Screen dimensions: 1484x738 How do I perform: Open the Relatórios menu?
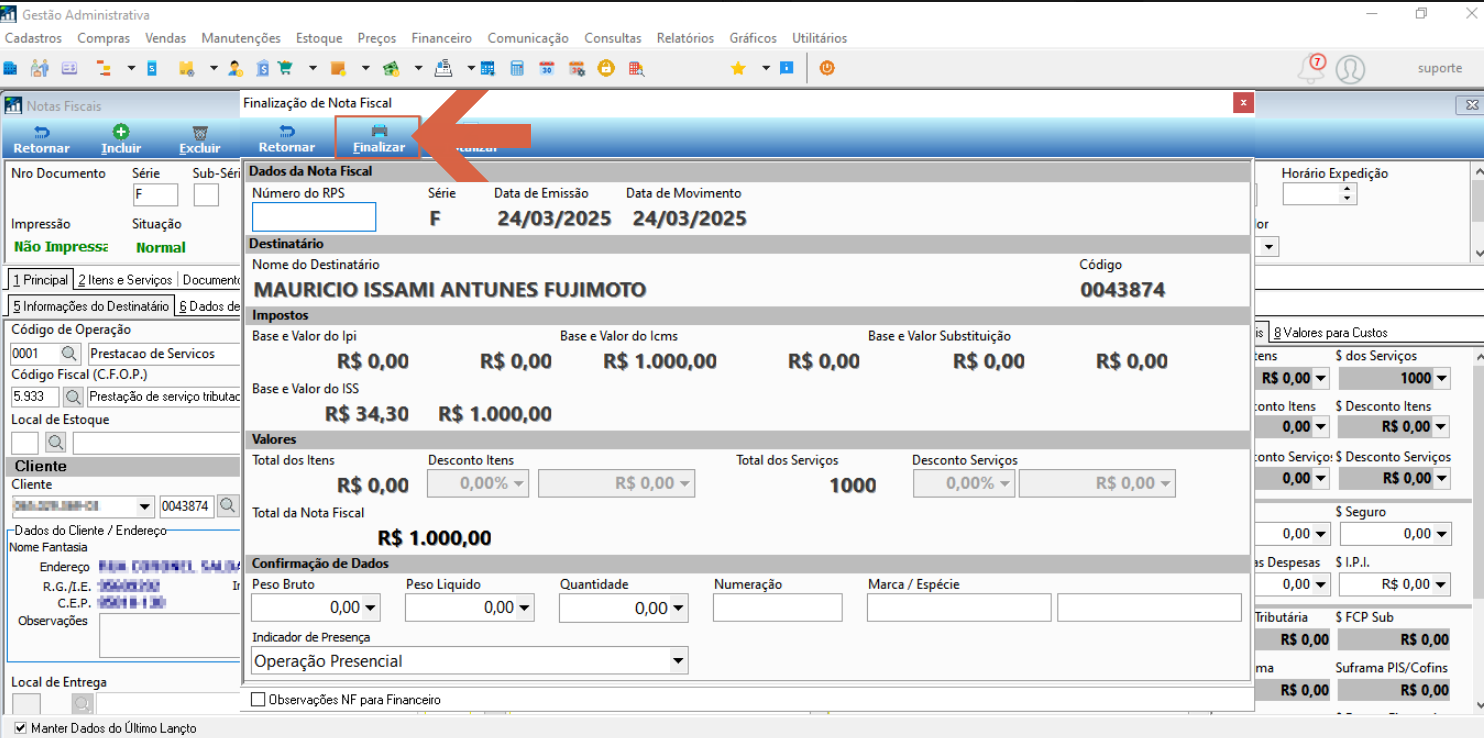click(685, 38)
